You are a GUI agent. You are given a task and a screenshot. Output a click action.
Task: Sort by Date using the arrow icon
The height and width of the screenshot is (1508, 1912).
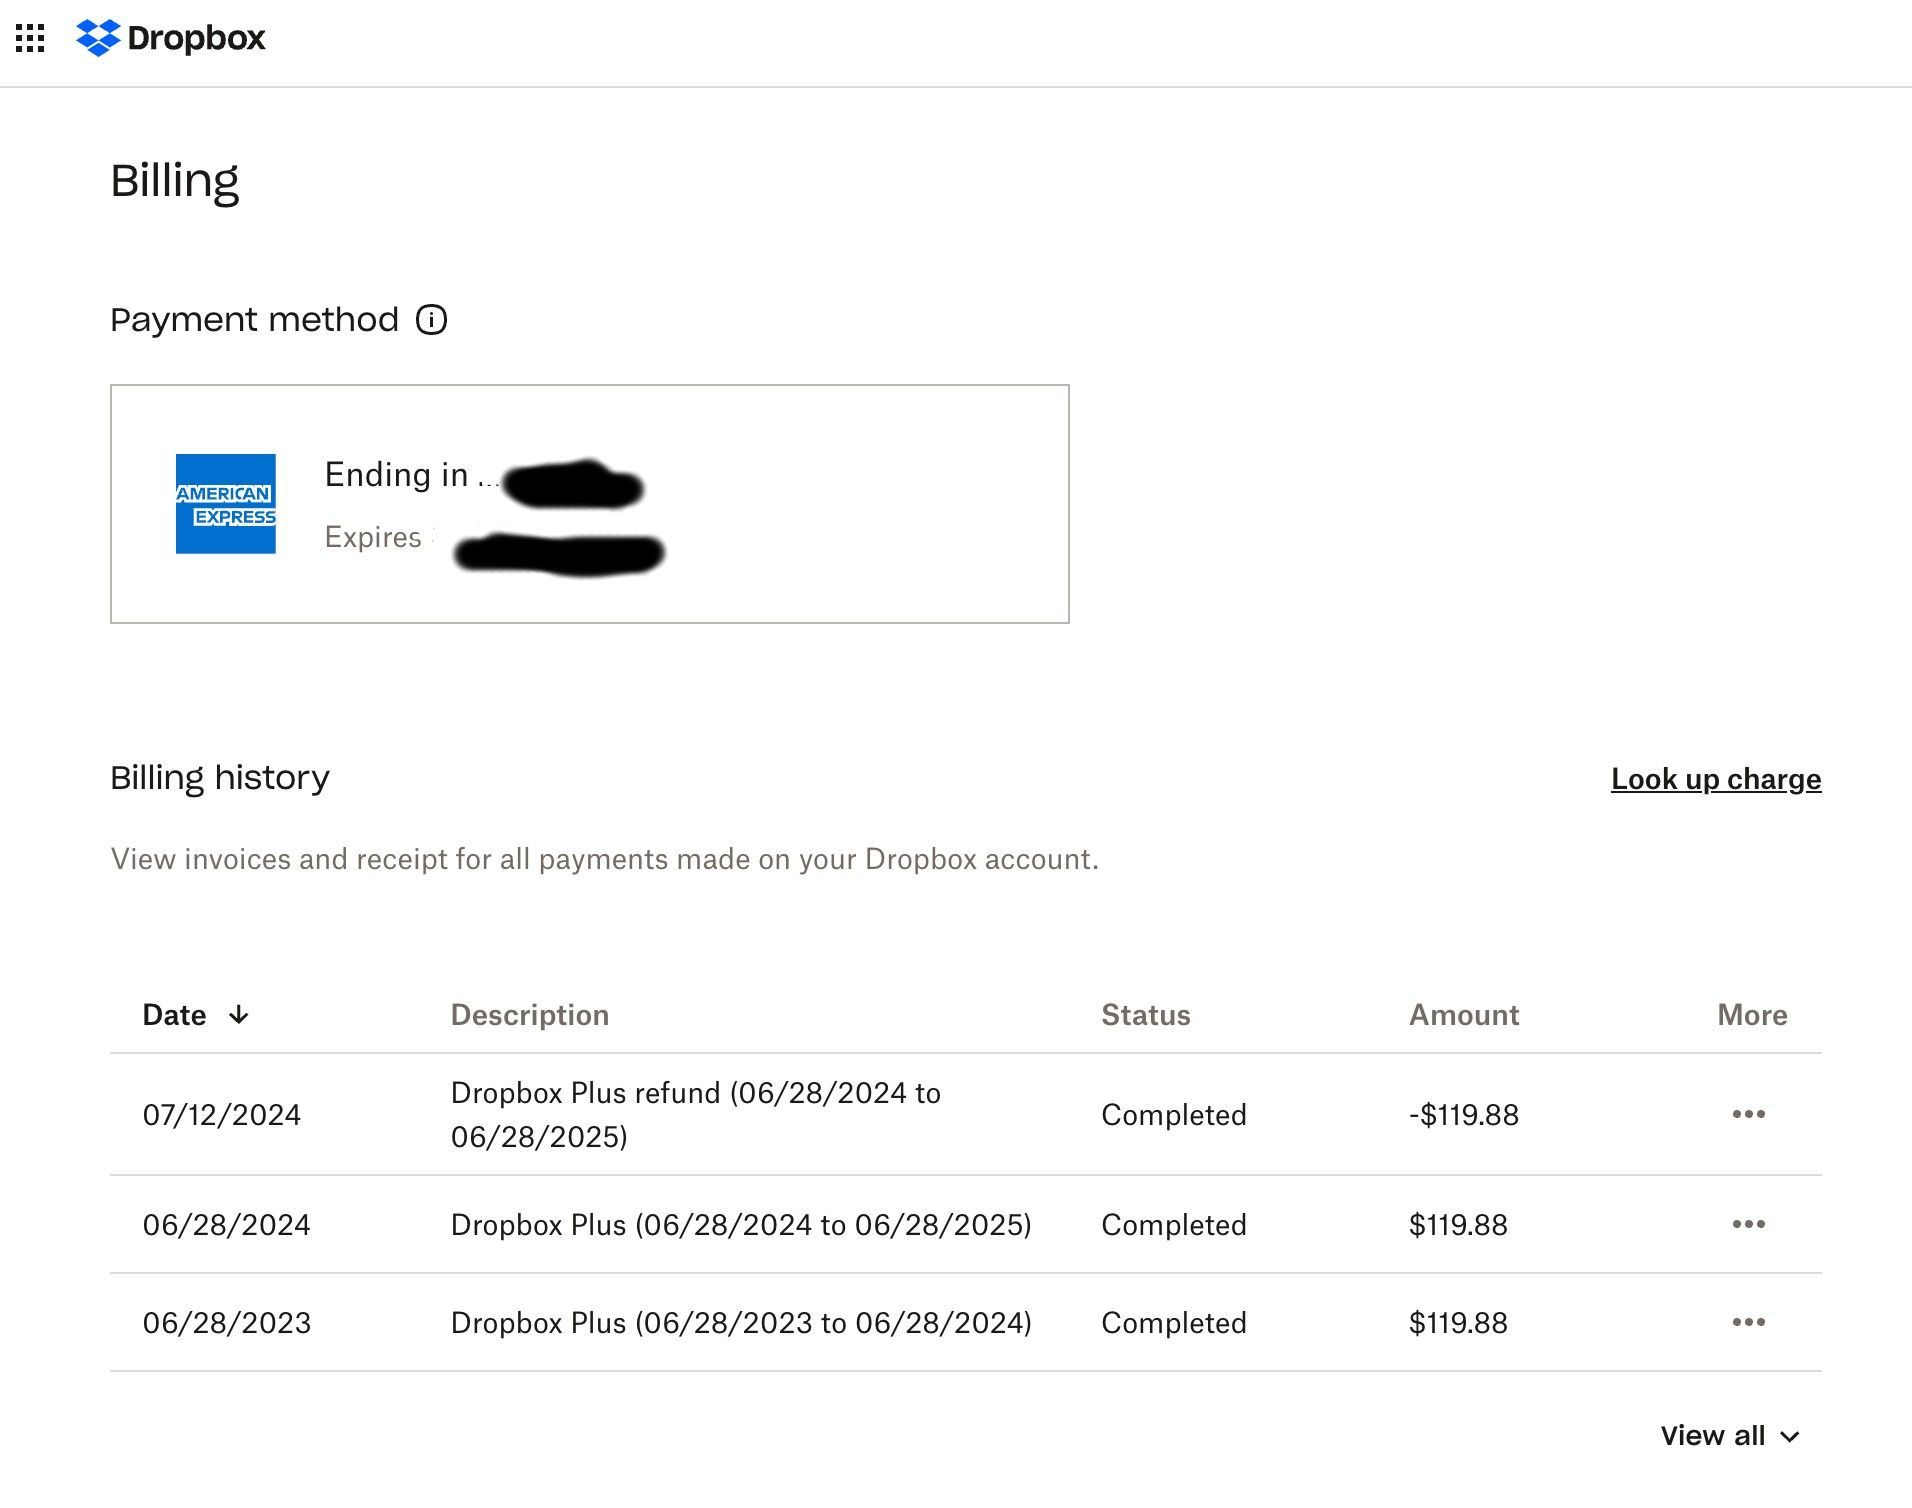[238, 1015]
